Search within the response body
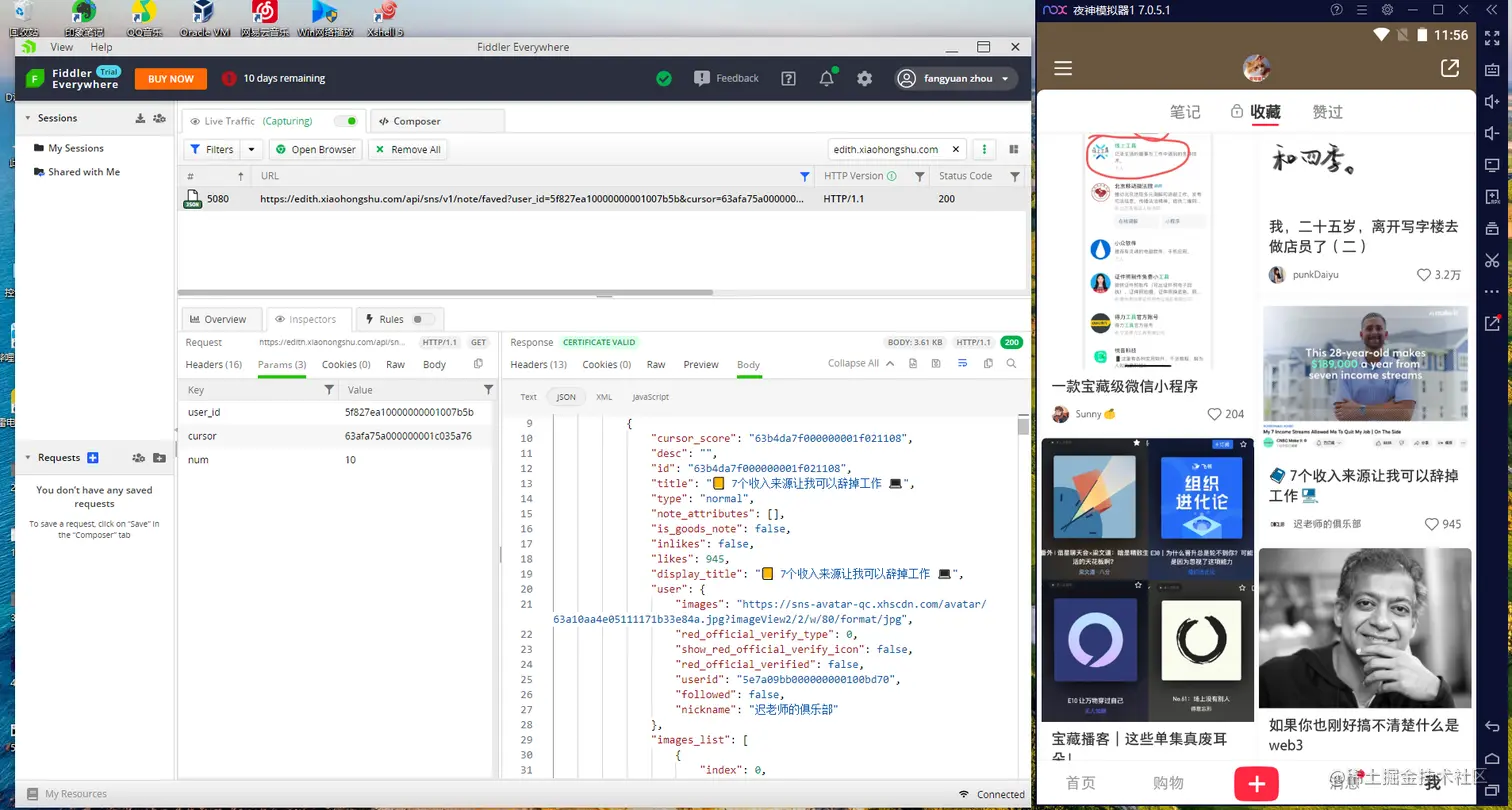Image resolution: width=1512 pixels, height=810 pixels. coord(1011,364)
